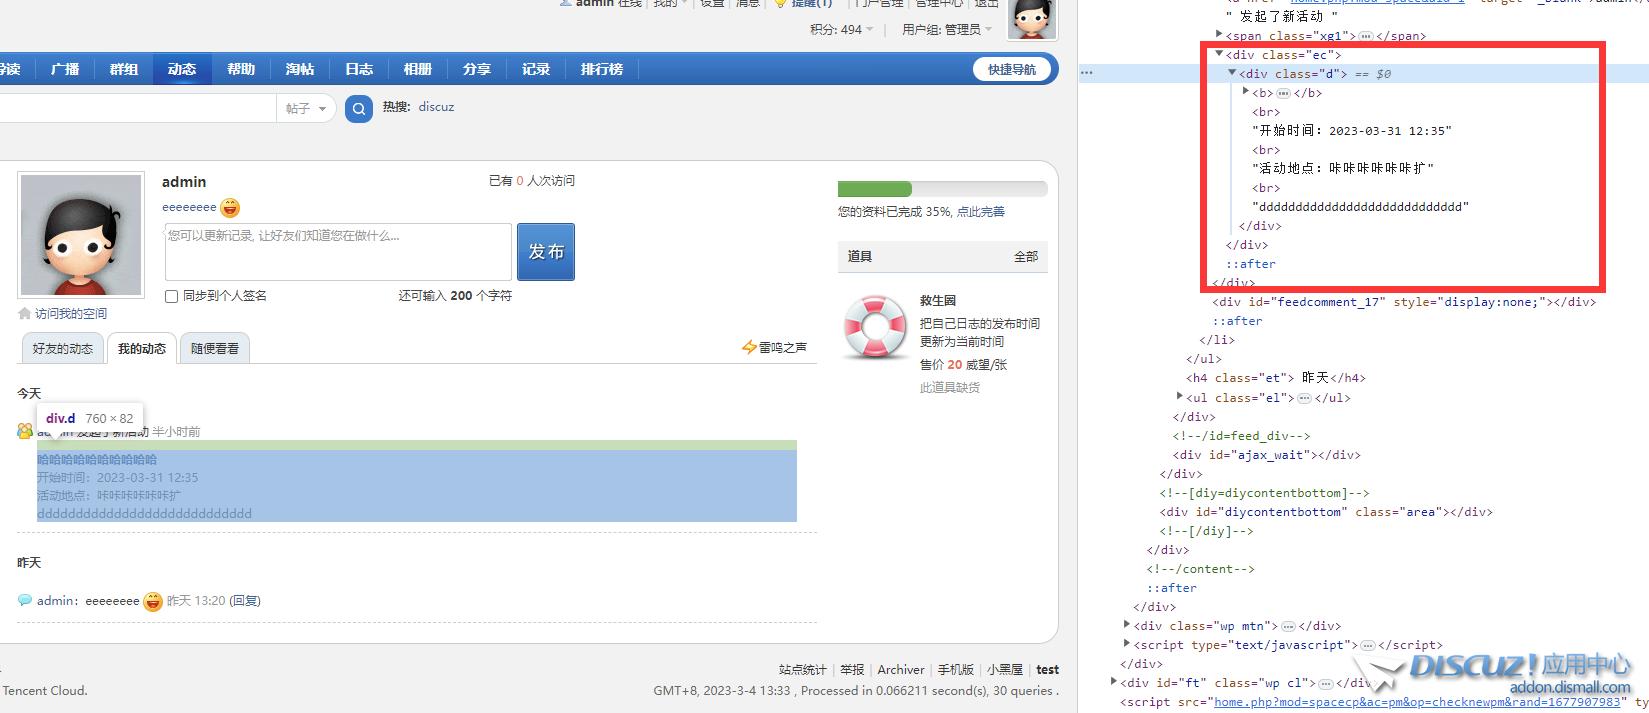This screenshot has width=1649, height=713.
Task: Click the admin profile avatar image
Action: point(81,235)
